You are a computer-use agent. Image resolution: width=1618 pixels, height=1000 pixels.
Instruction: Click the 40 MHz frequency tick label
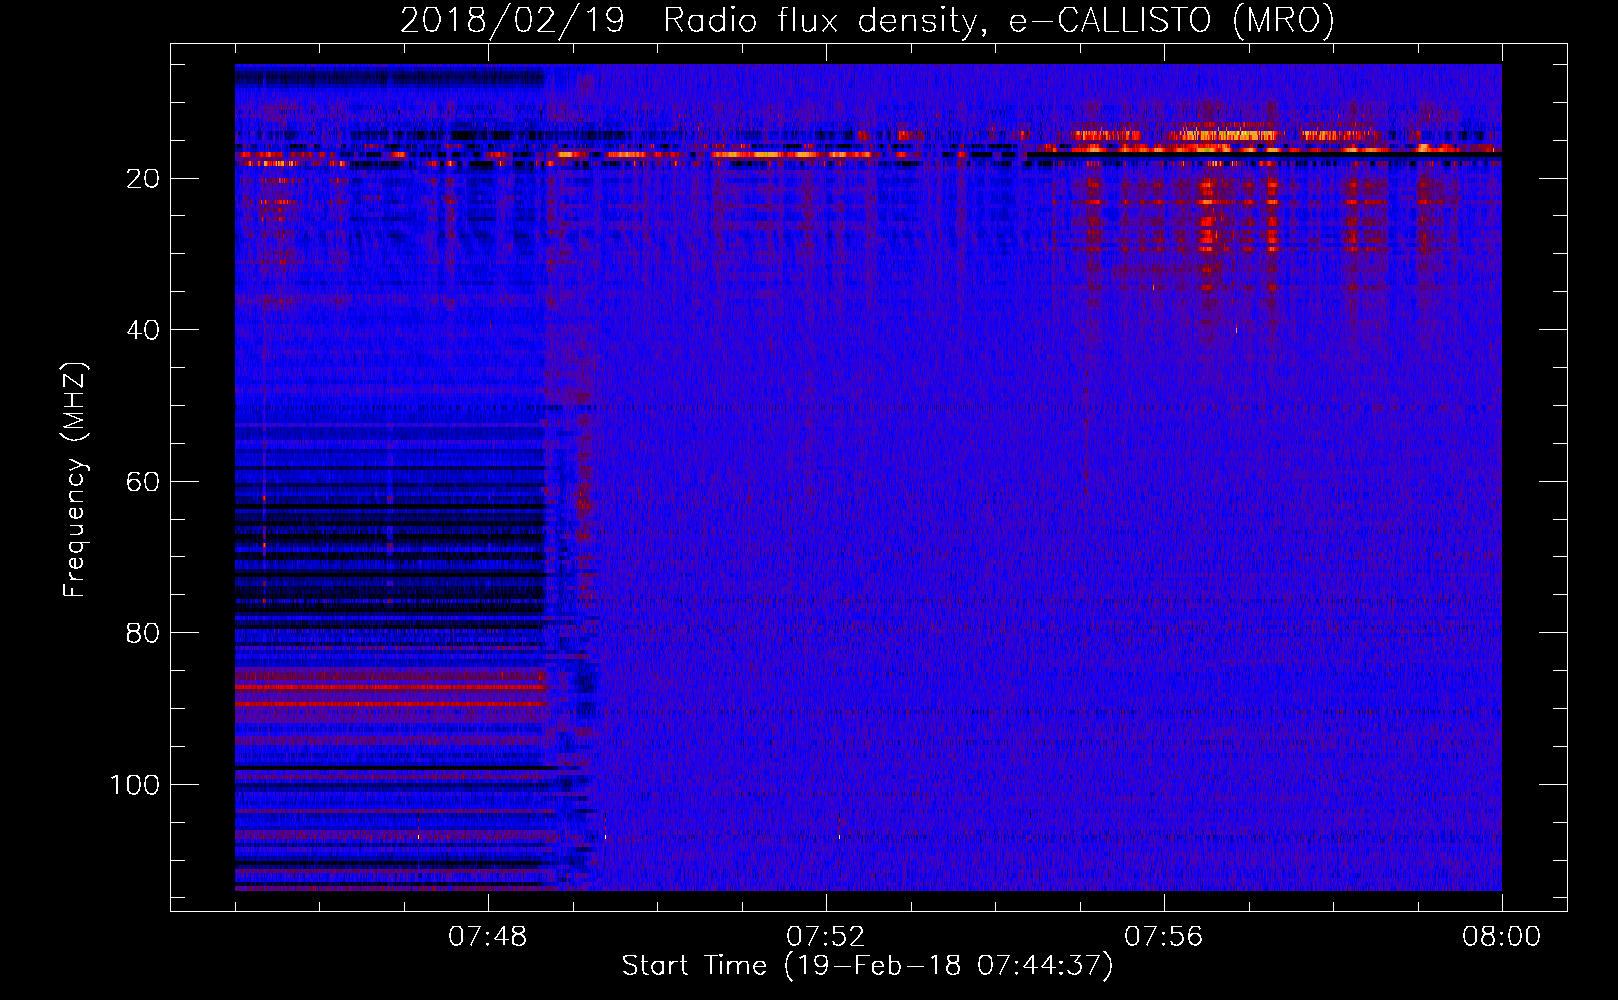click(144, 330)
